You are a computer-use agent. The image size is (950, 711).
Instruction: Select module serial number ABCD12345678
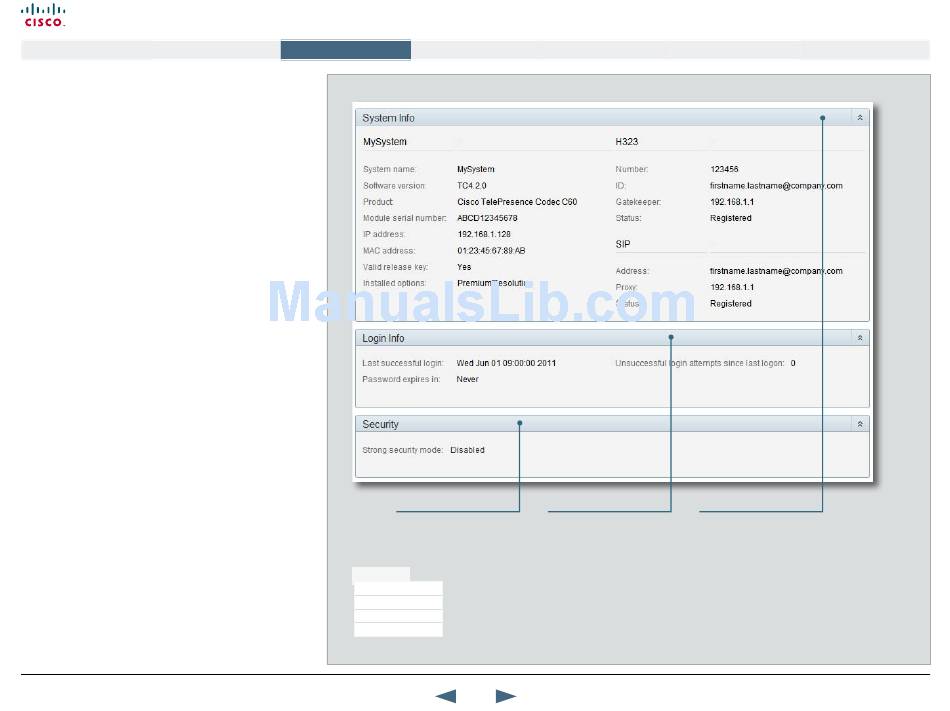pyautogui.click(x=487, y=218)
